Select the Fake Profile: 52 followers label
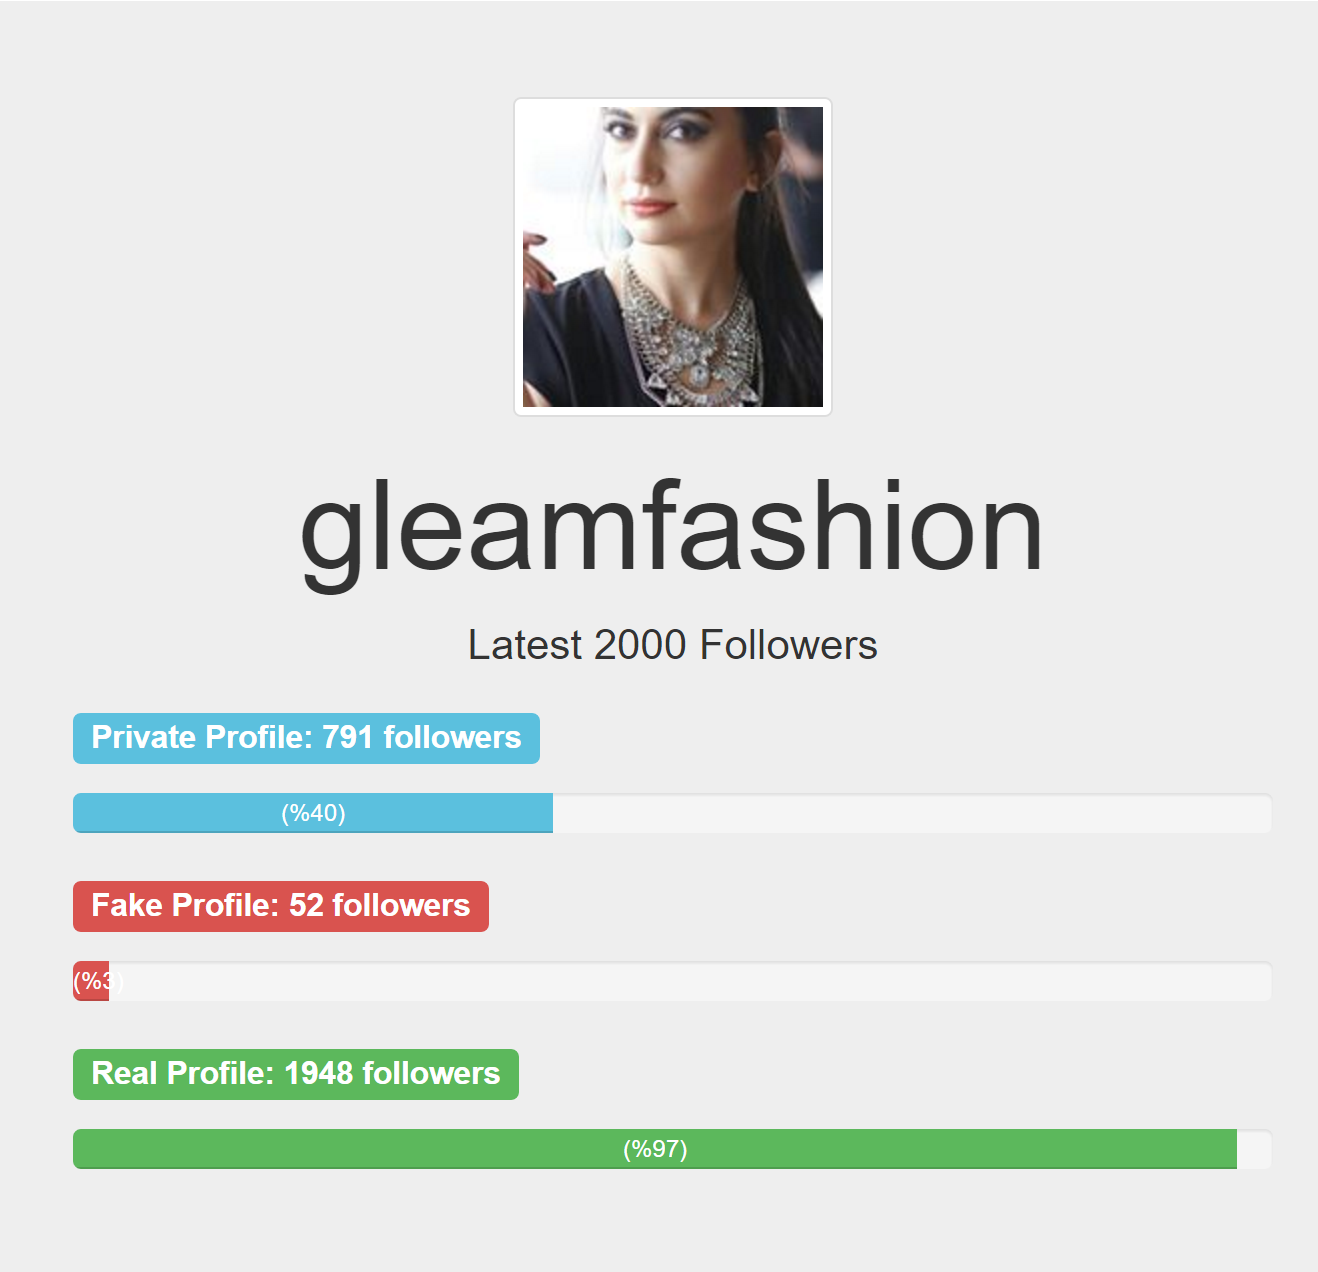The height and width of the screenshot is (1272, 1318). click(x=281, y=906)
